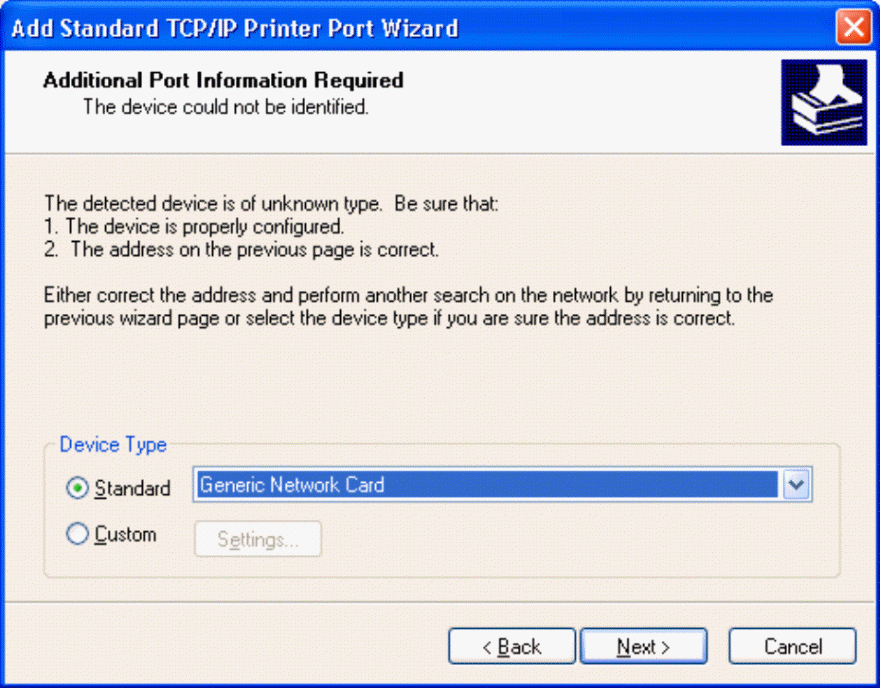
Task: Expand the Generic Network Card dropdown arrow
Action: click(796, 484)
